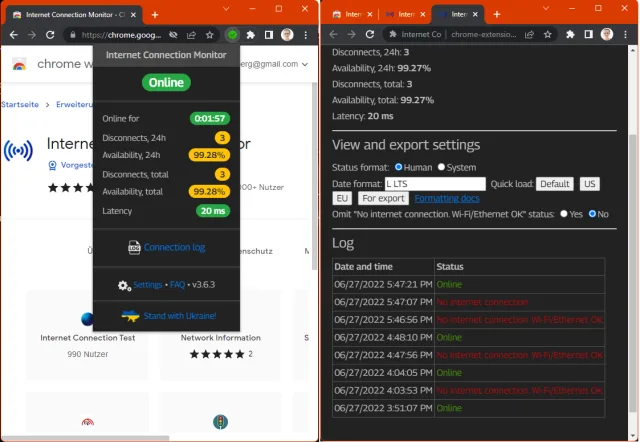The height and width of the screenshot is (442, 640).
Task: Bookmark this page with star in left window
Action: pos(210,35)
